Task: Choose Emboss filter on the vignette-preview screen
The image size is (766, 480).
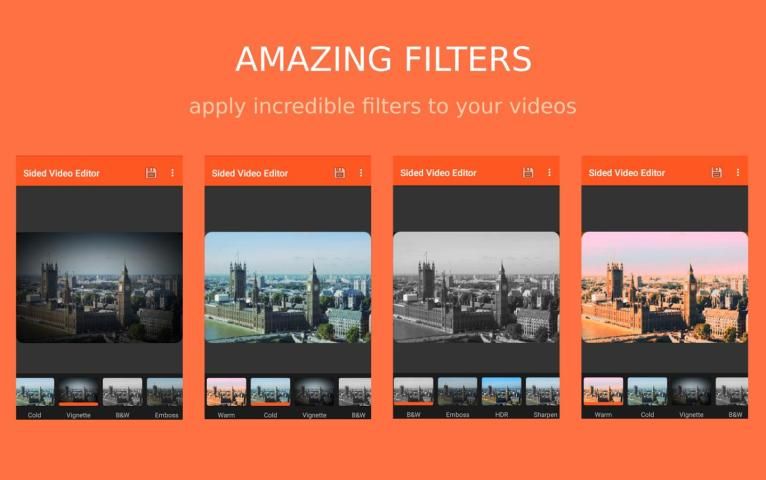Action: (165, 392)
